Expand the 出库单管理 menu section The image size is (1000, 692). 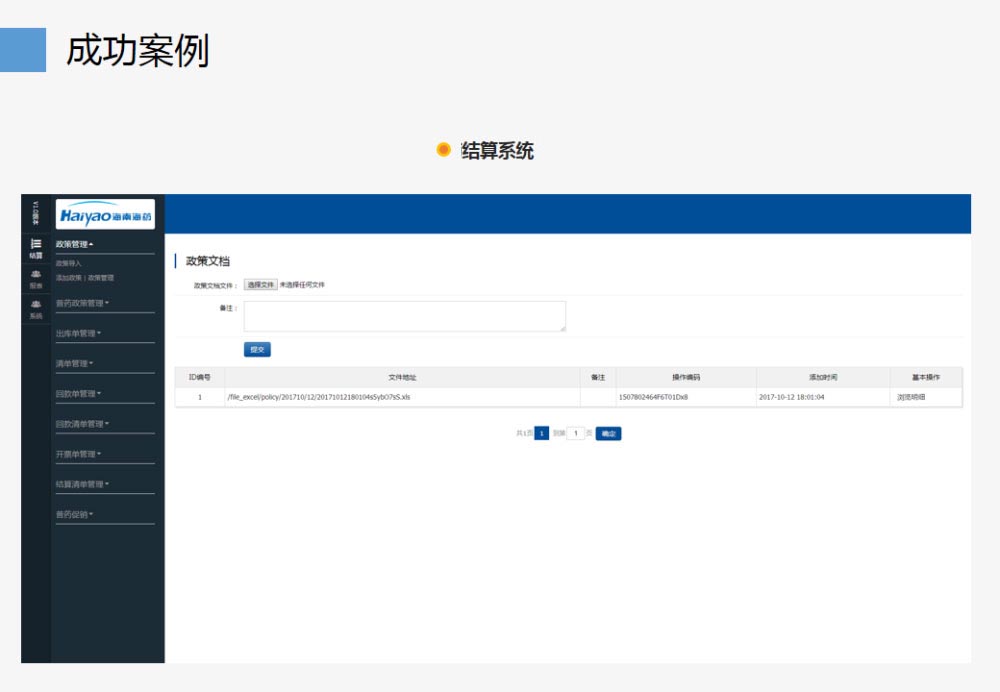pos(78,334)
